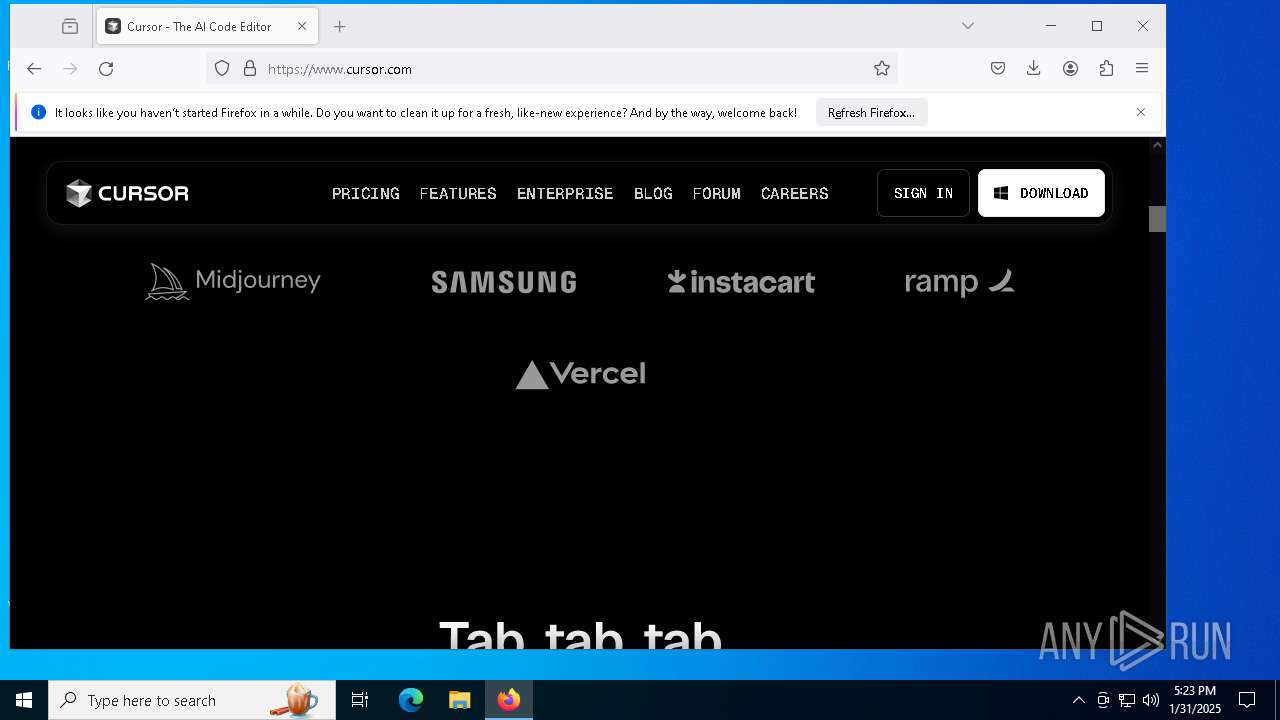Open the PRICING page
Viewport: 1280px width, 720px height.
pos(366,193)
